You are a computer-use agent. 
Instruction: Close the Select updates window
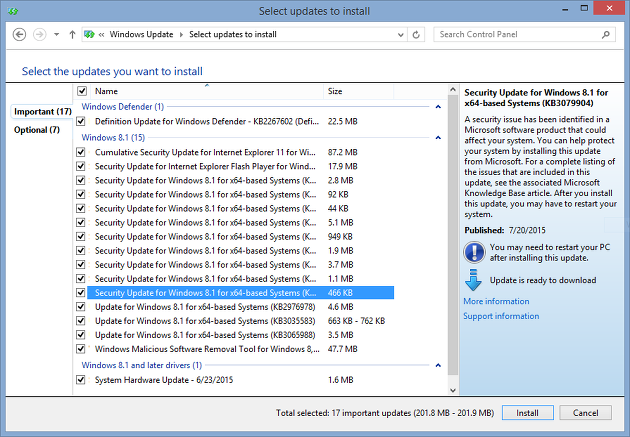click(609, 8)
